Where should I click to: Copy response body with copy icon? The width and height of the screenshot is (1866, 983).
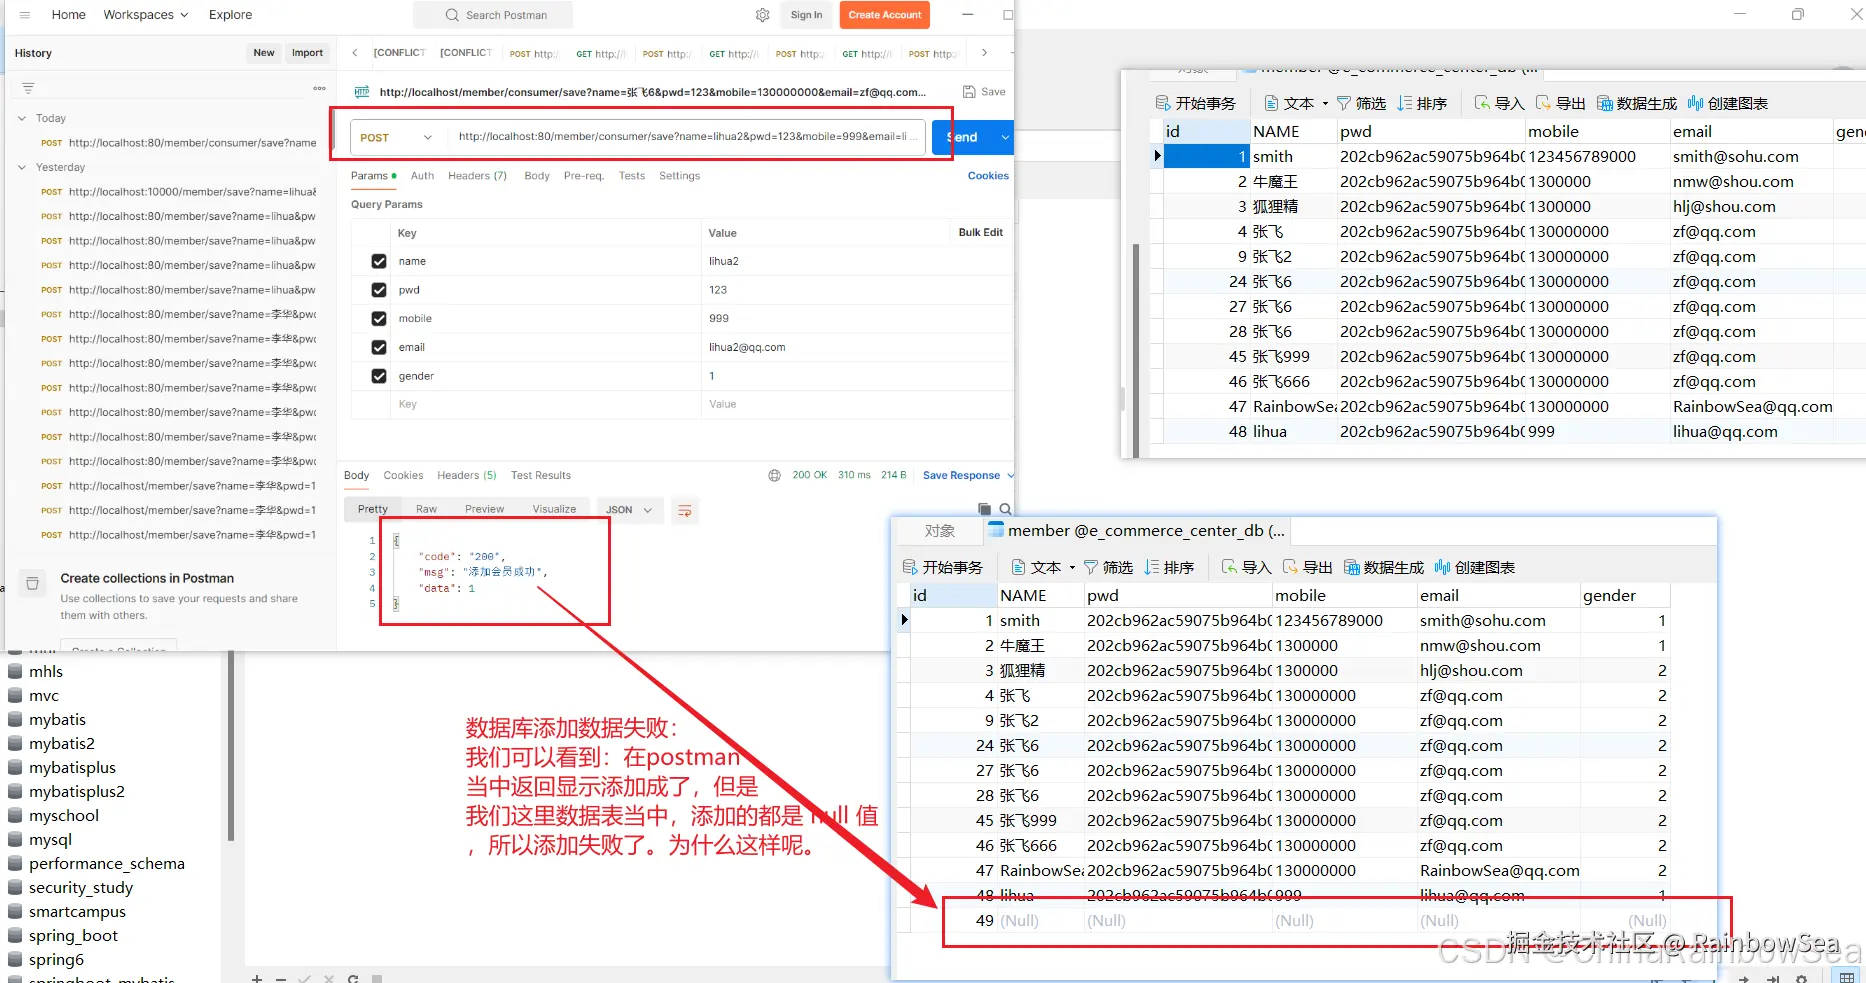click(984, 509)
